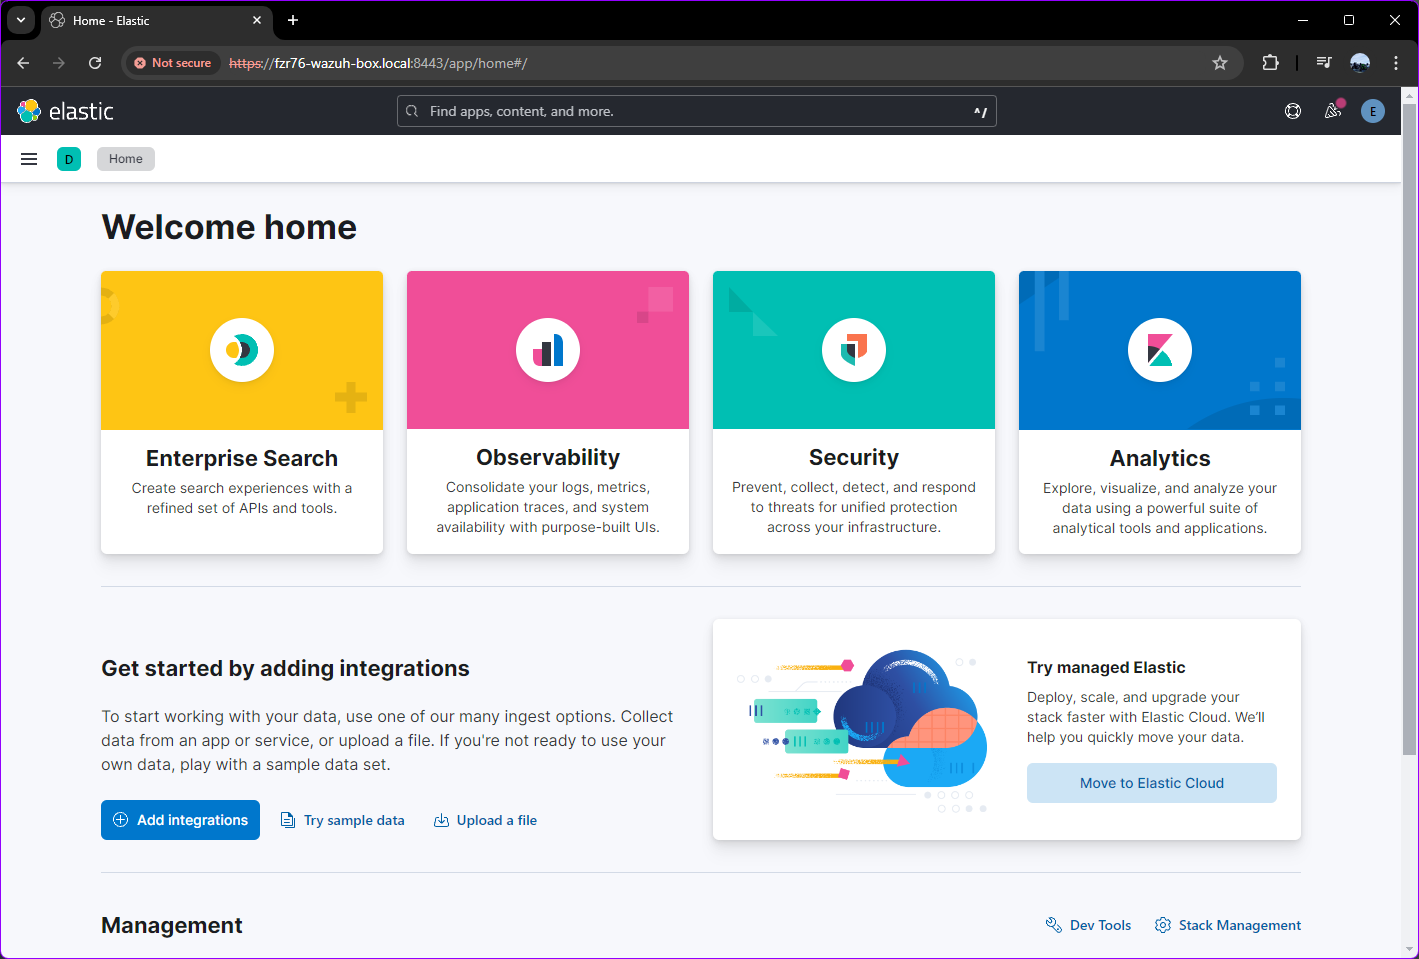Click Move to Elastic Cloud button
The image size is (1419, 959).
1152,783
